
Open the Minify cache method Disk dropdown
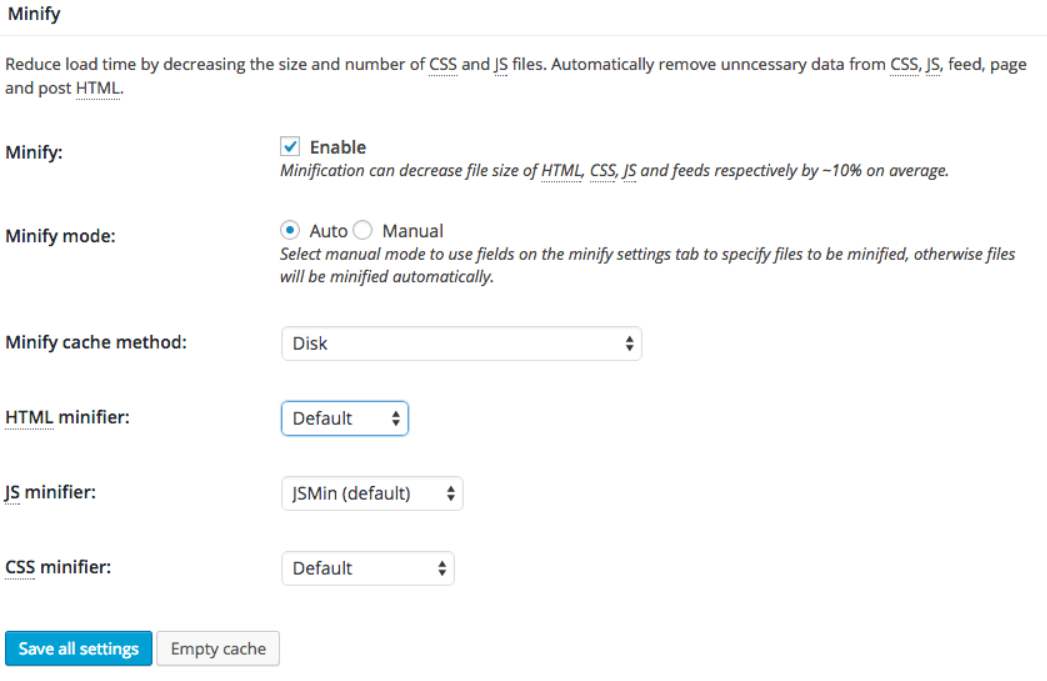pos(461,343)
